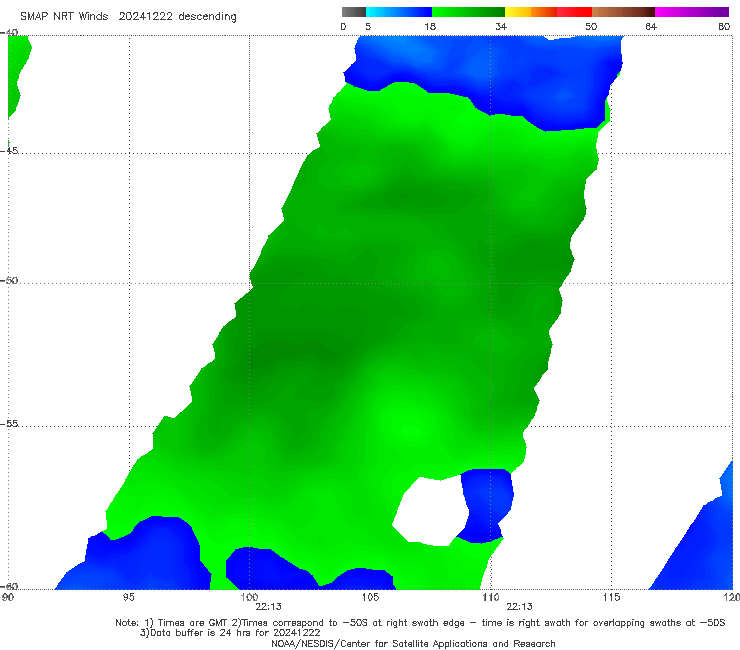Click the date "20241222" in the title
The width and height of the screenshot is (740, 650).
pyautogui.click(x=145, y=17)
